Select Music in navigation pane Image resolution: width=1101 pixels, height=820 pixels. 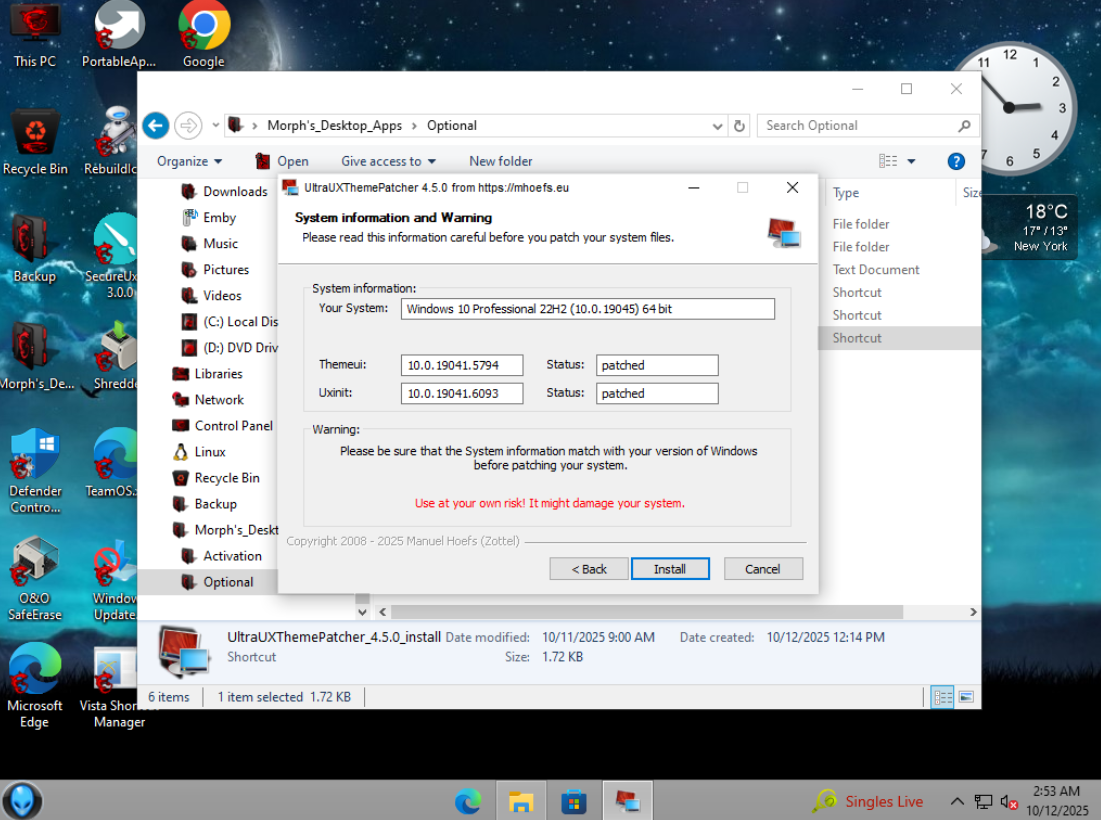point(210,244)
